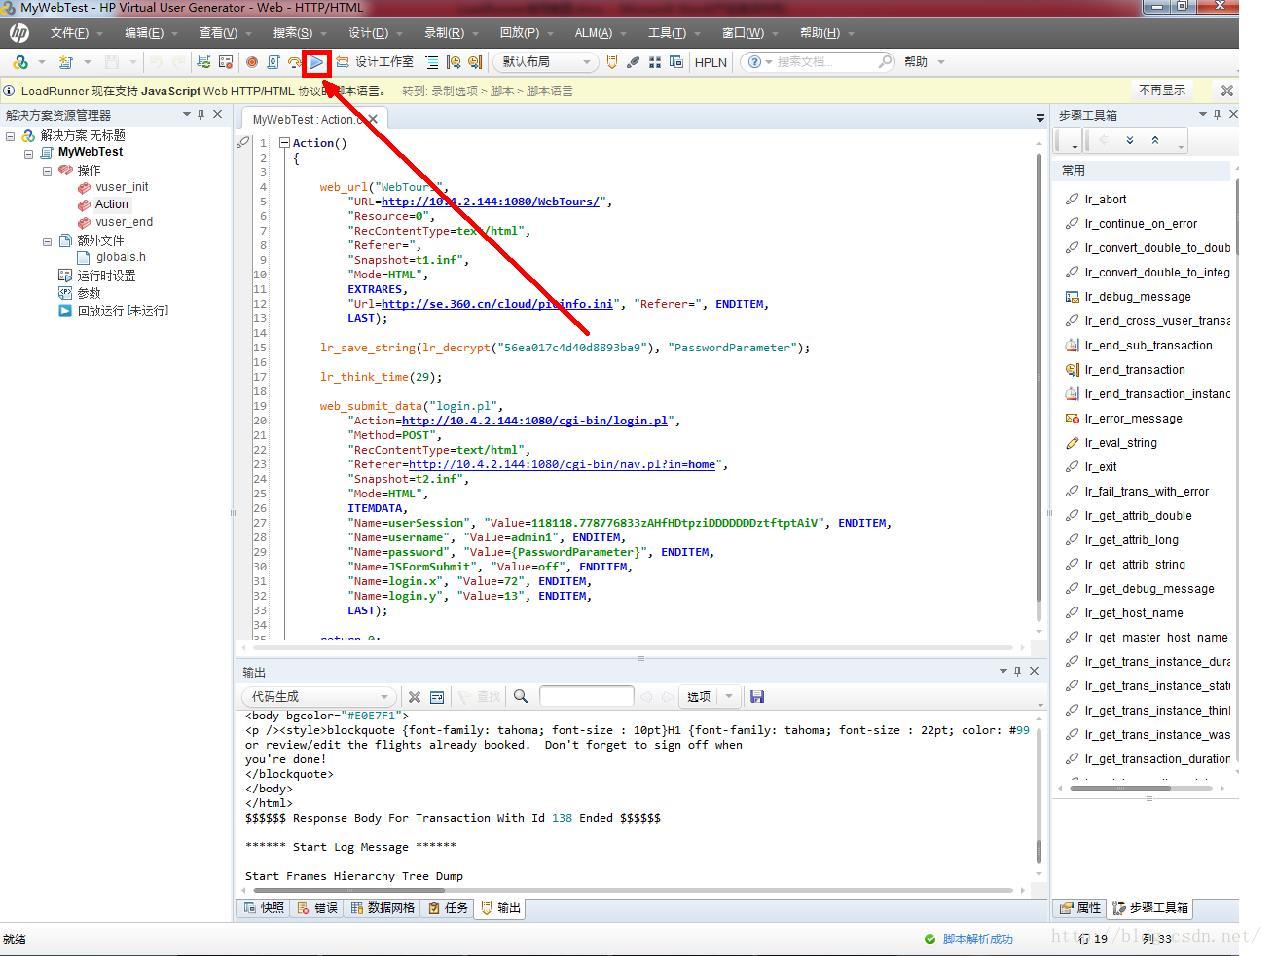This screenshot has width=1272, height=956.
Task: Open the ALM(A) menu
Action: (x=593, y=33)
